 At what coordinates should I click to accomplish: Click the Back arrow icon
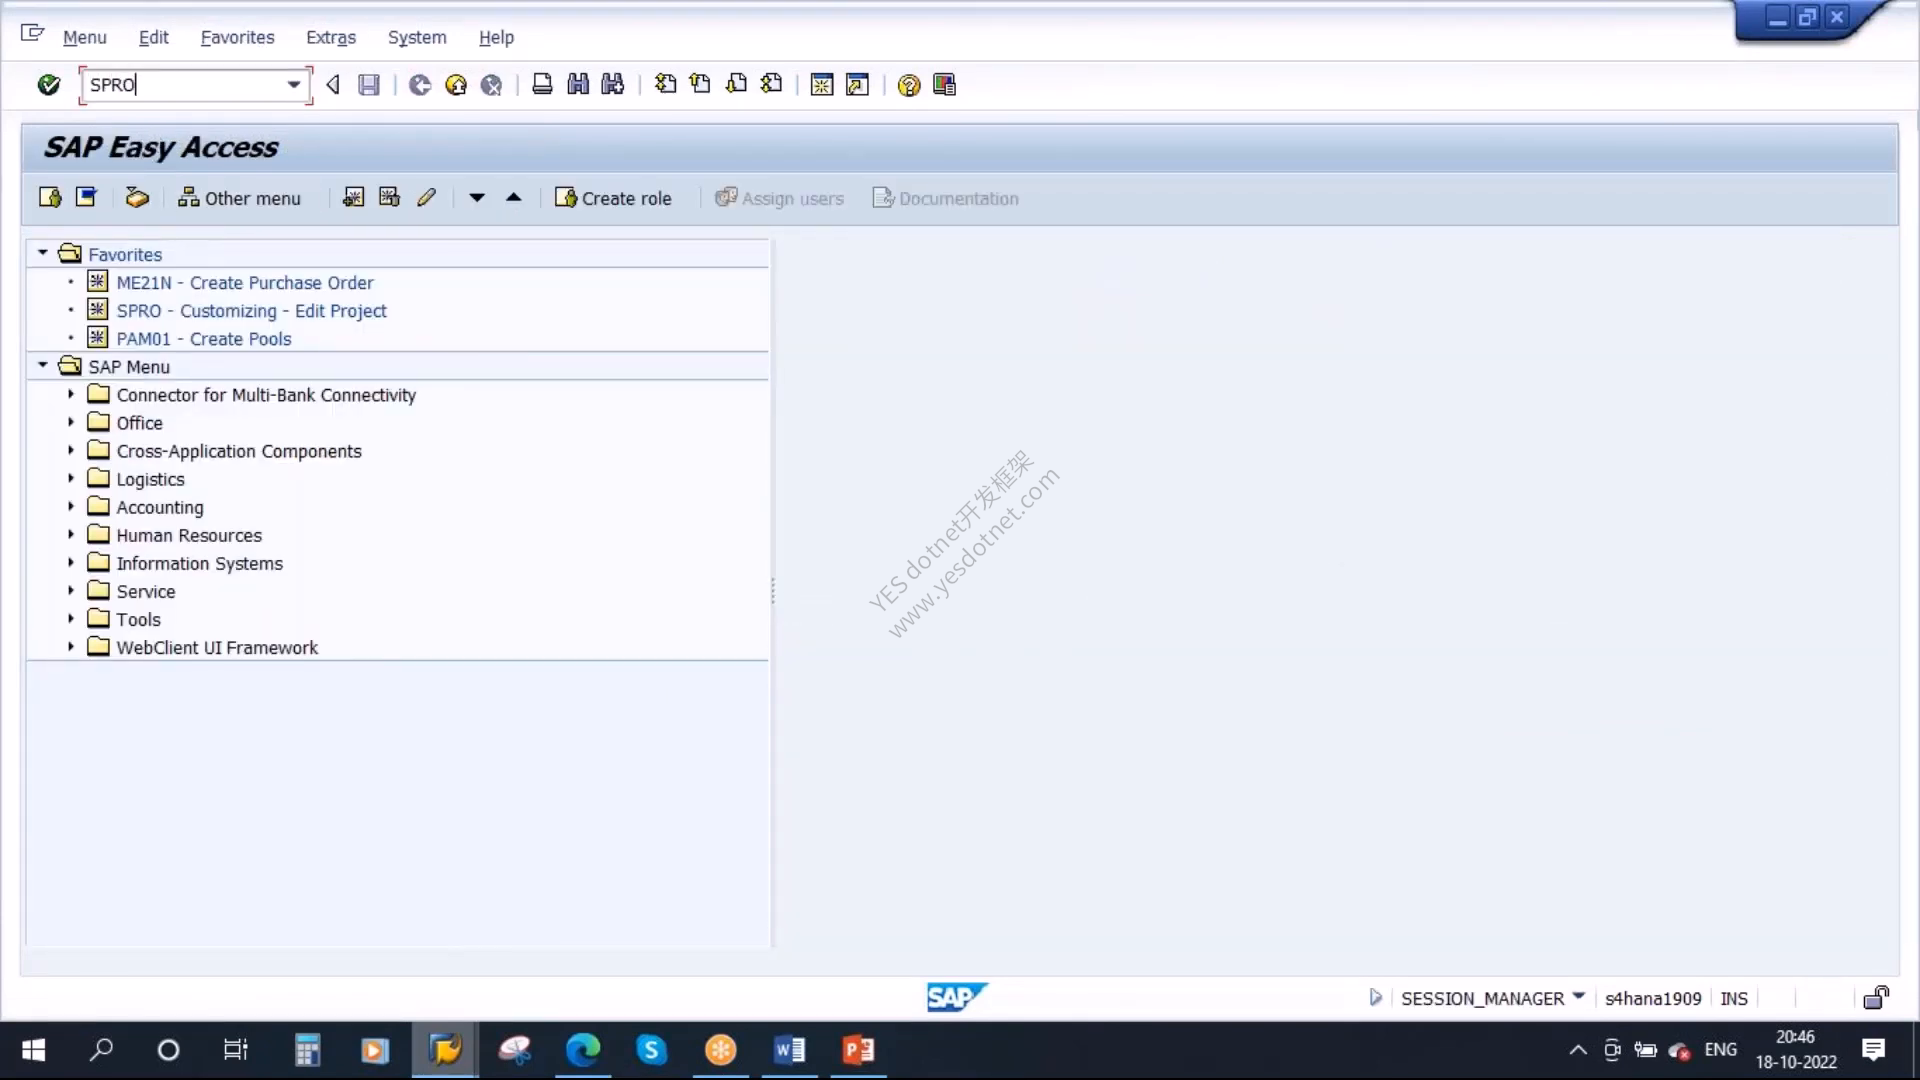click(333, 85)
